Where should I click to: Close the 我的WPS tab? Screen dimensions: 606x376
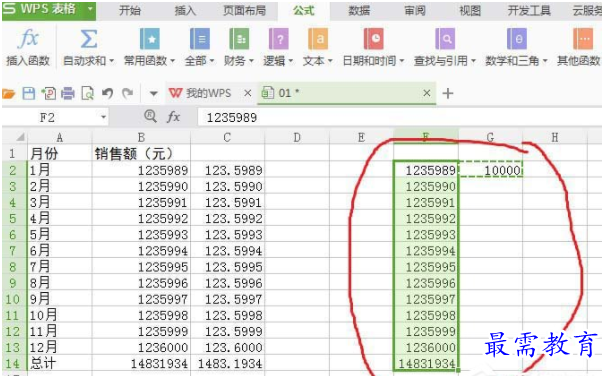248,93
